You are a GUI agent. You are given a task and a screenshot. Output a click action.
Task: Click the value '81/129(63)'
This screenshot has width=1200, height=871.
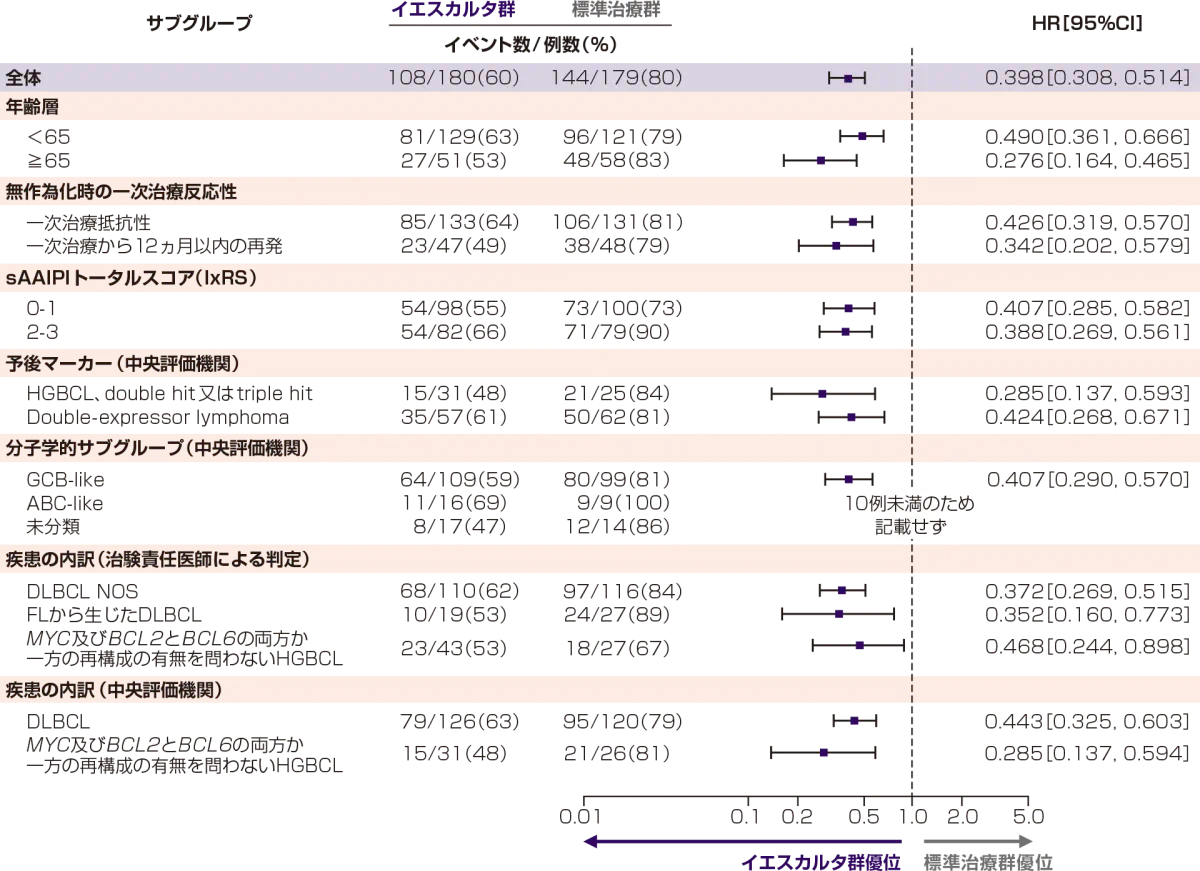pyautogui.click(x=458, y=136)
